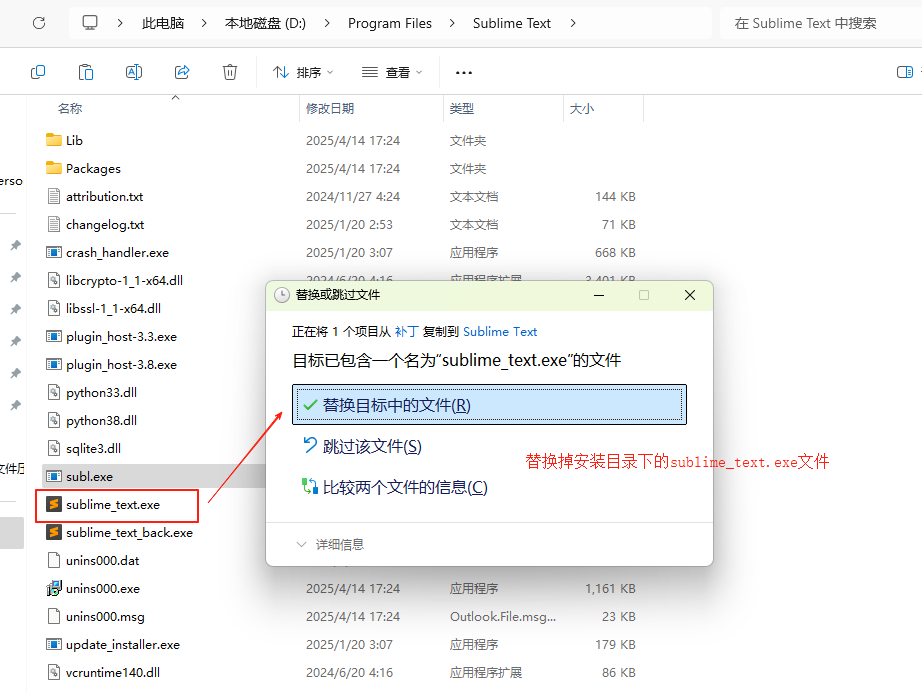The width and height of the screenshot is (922, 693).
Task: Click the computer monitor icon in breadcrumb
Action: [89, 23]
